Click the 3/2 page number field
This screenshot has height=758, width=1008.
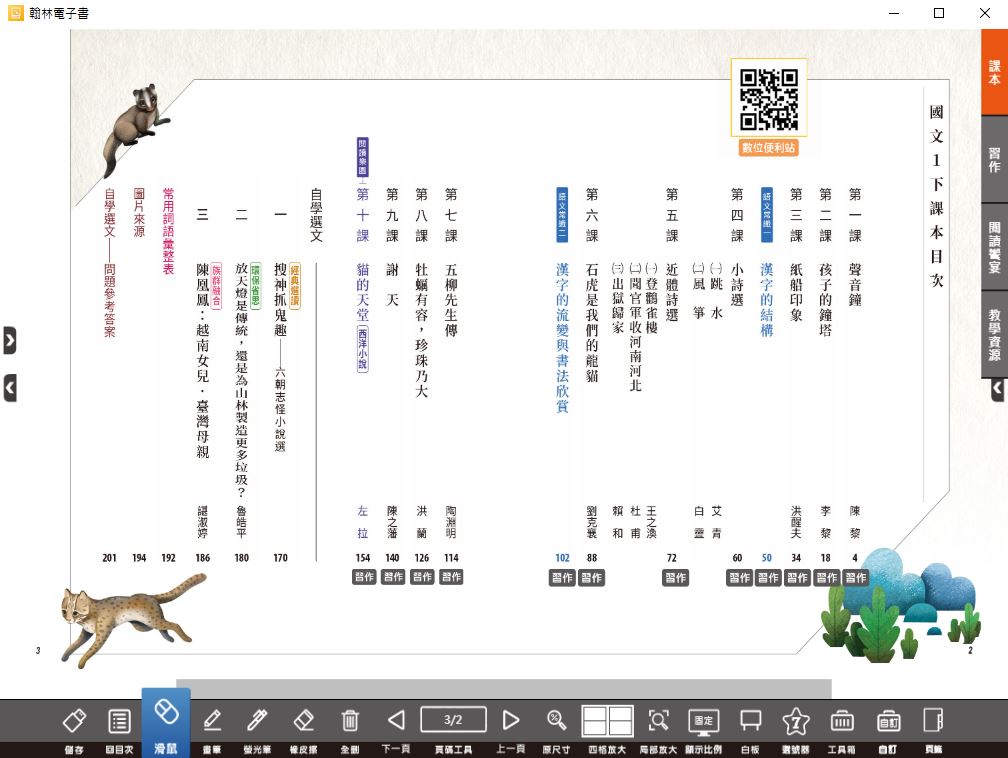pyautogui.click(x=453, y=719)
